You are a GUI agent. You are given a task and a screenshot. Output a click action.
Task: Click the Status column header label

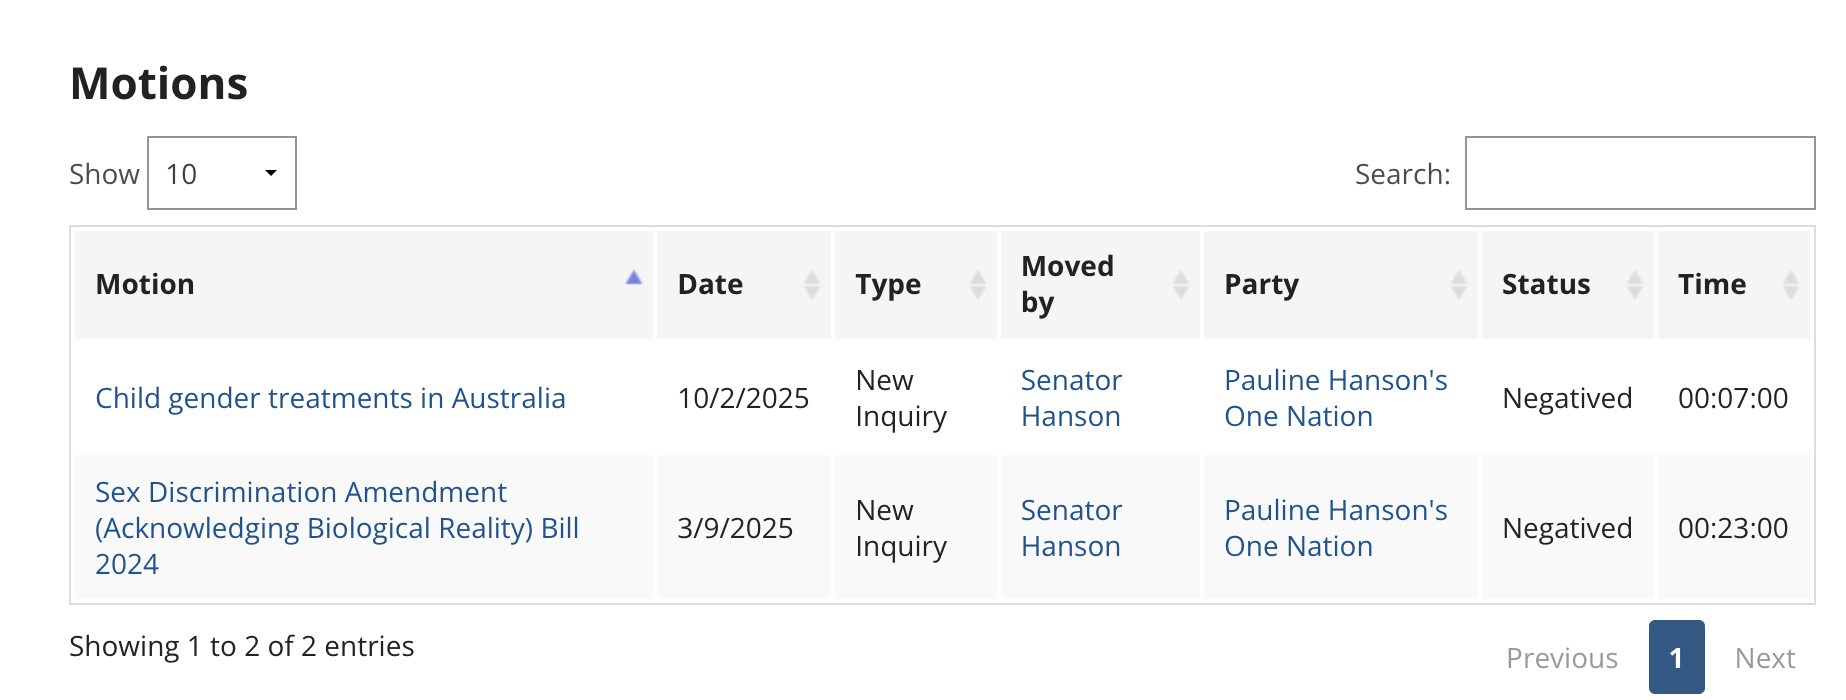(x=1545, y=285)
